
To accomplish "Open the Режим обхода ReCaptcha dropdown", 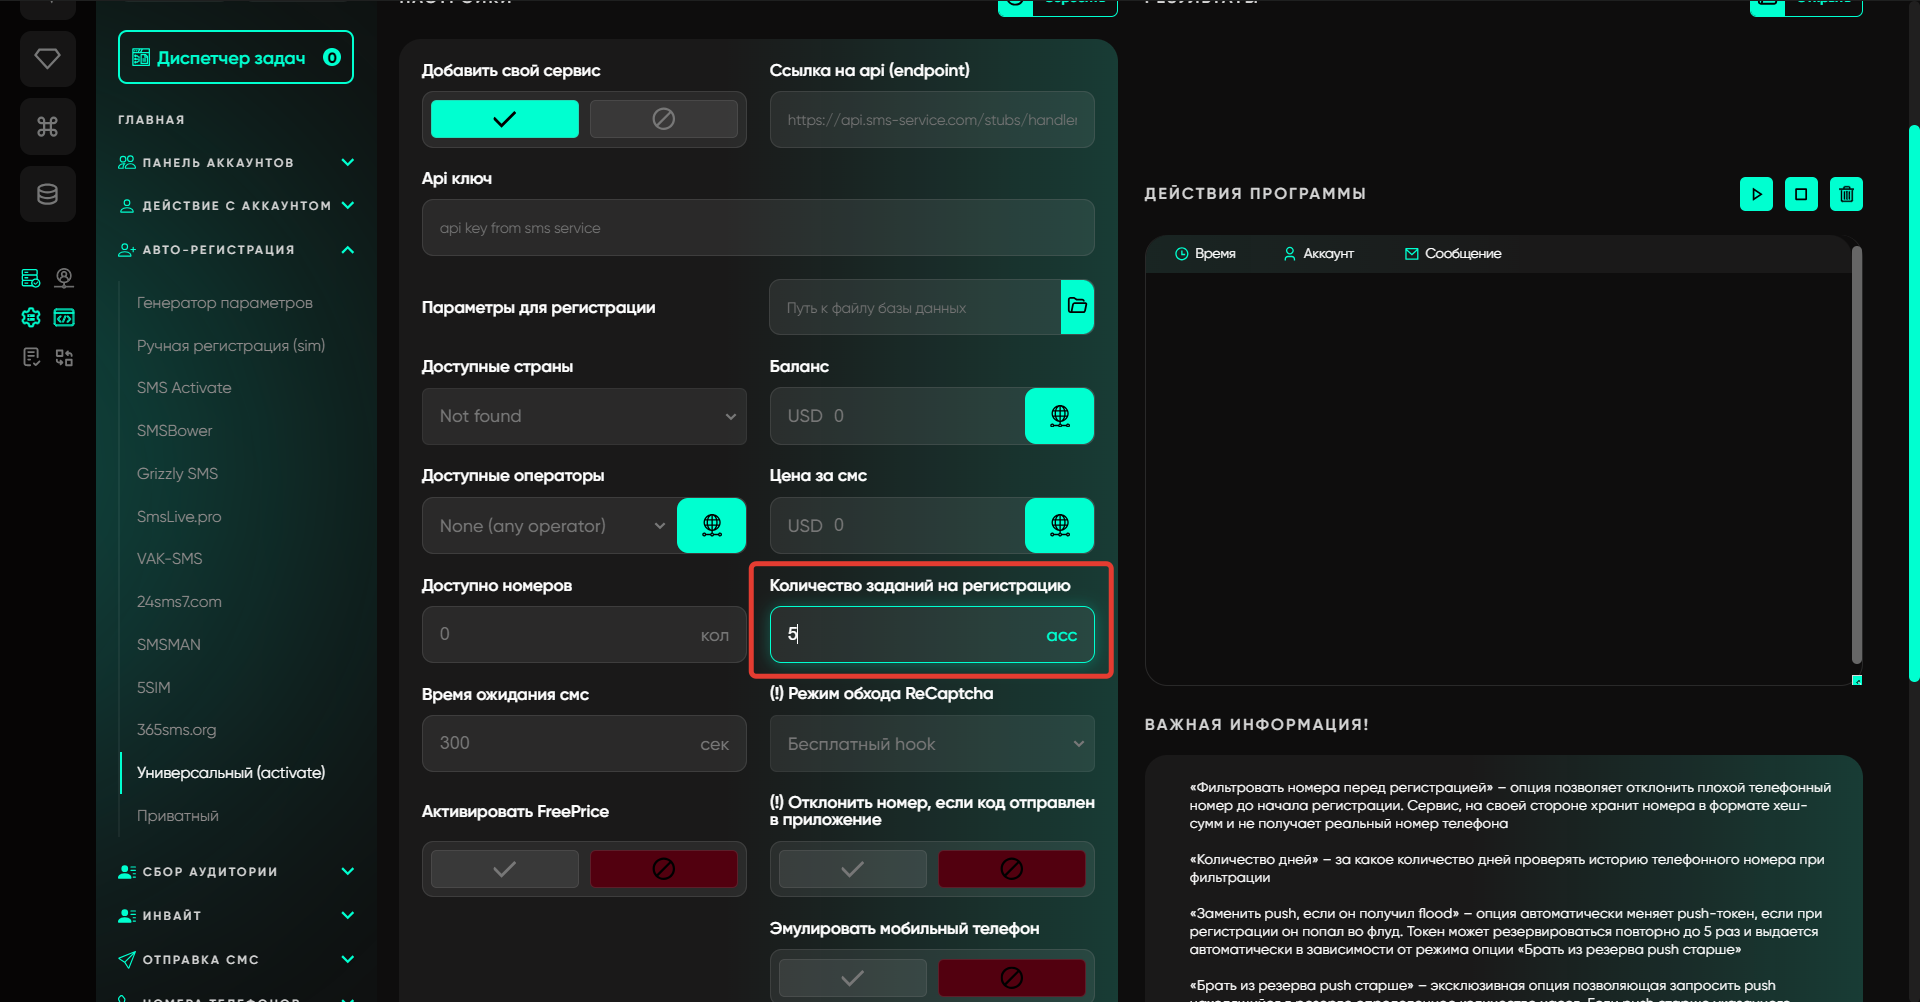I will [931, 744].
